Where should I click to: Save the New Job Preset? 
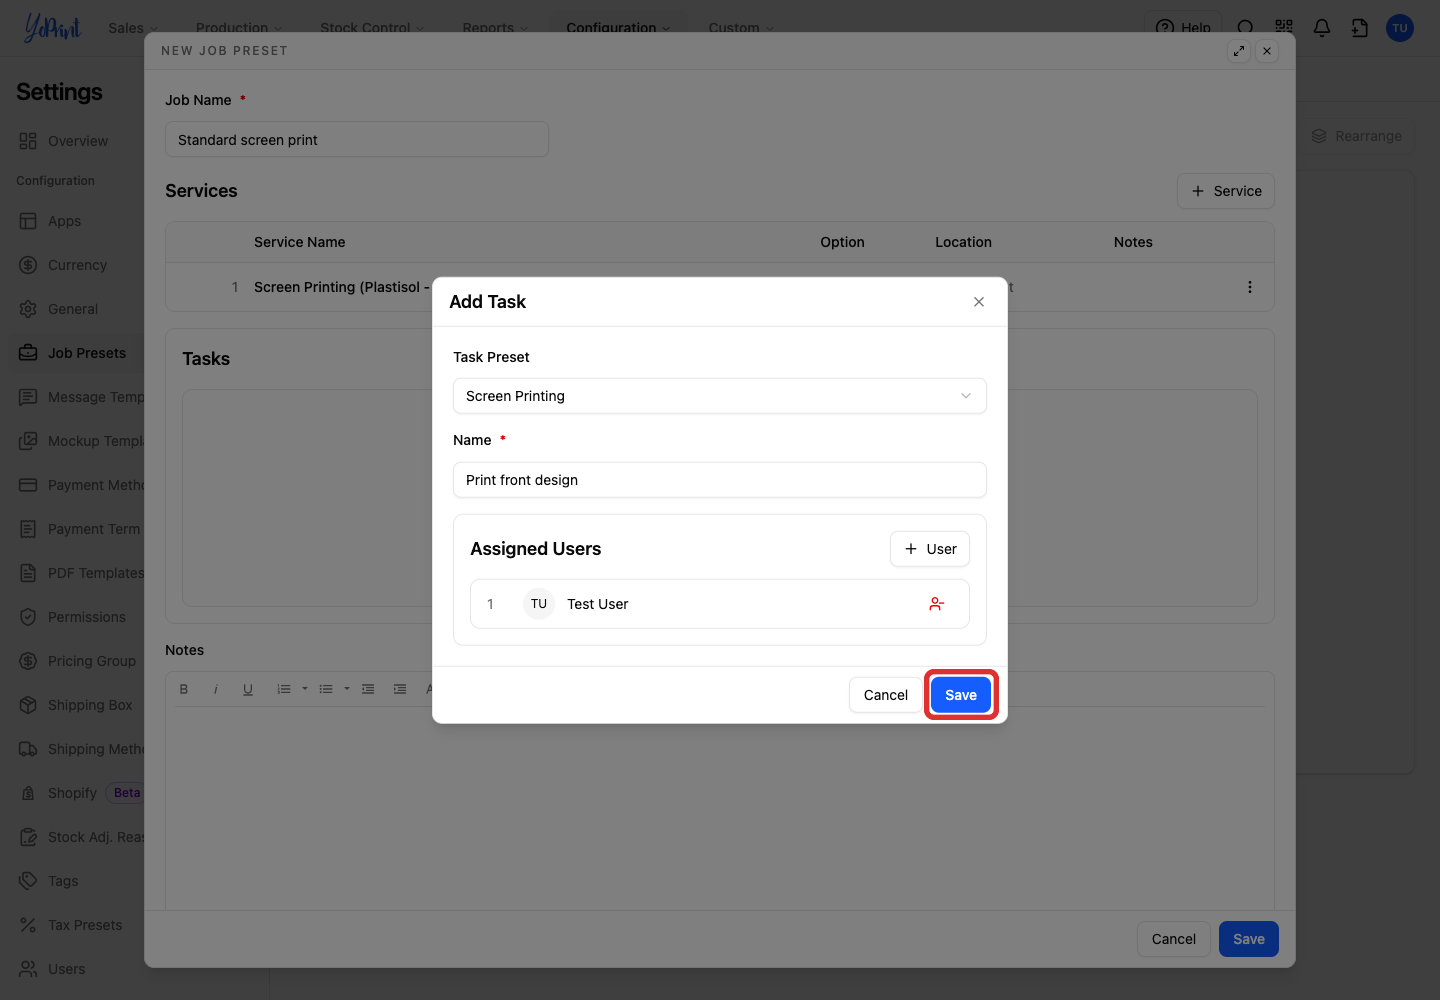point(1249,939)
